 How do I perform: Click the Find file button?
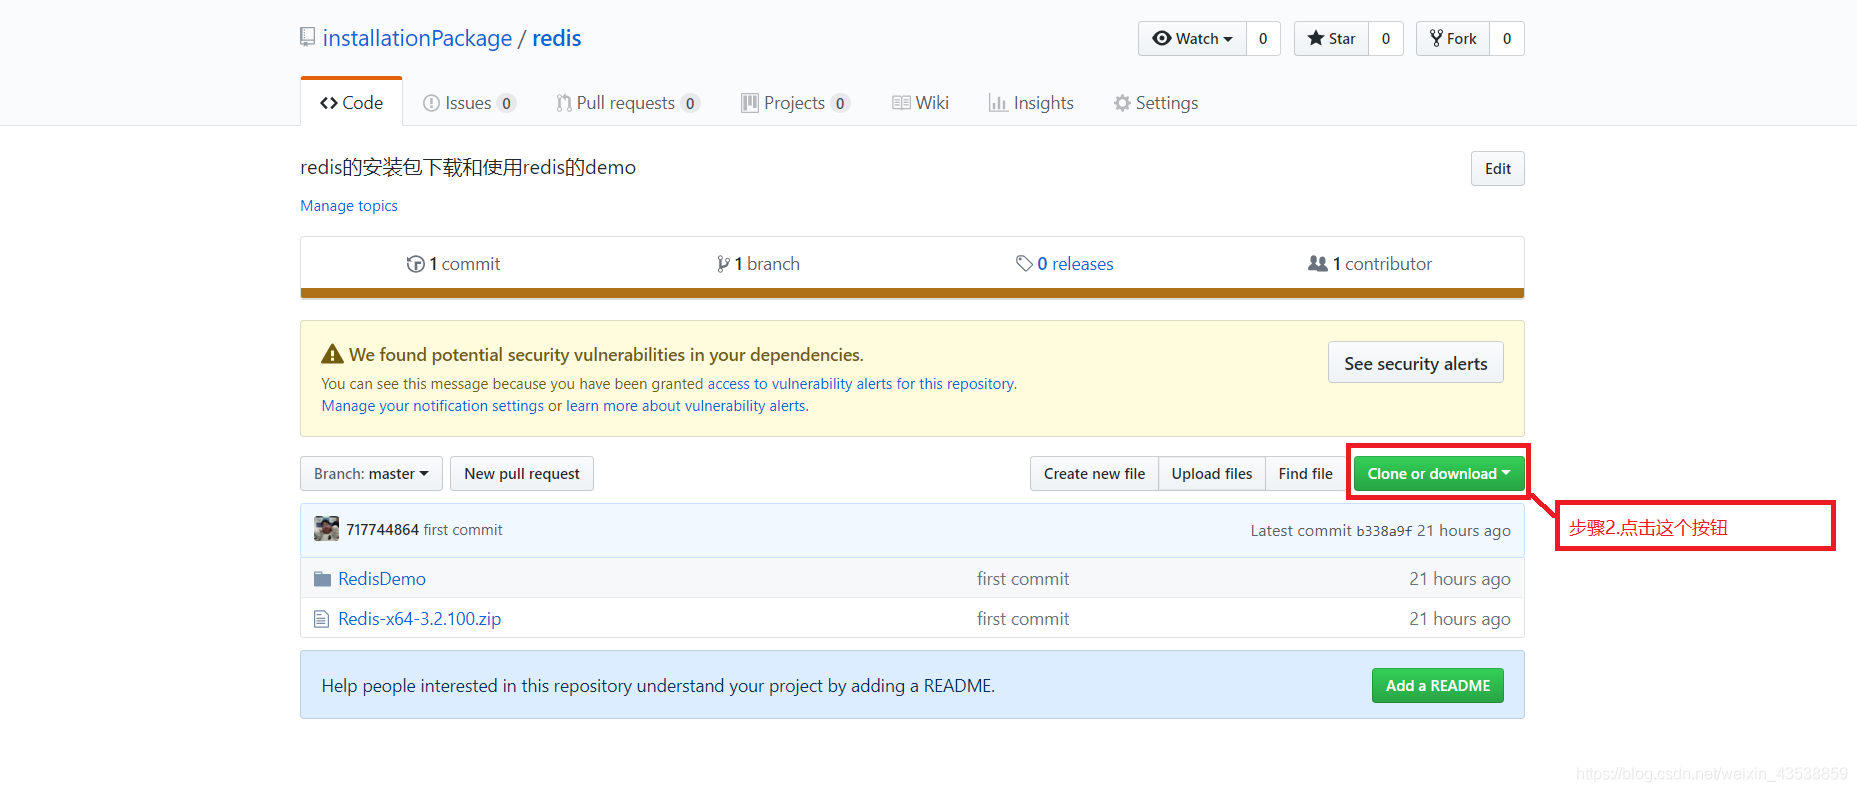(x=1305, y=474)
